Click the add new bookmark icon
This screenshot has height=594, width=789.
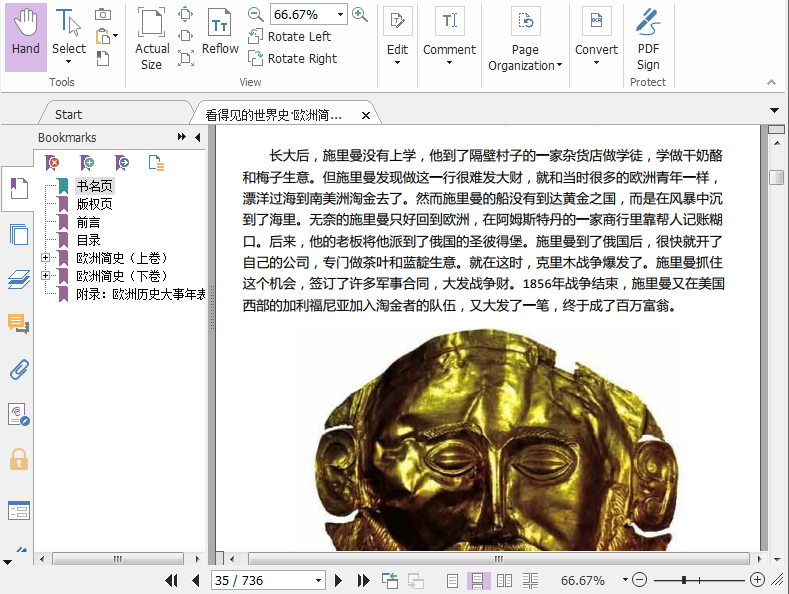(x=88, y=163)
